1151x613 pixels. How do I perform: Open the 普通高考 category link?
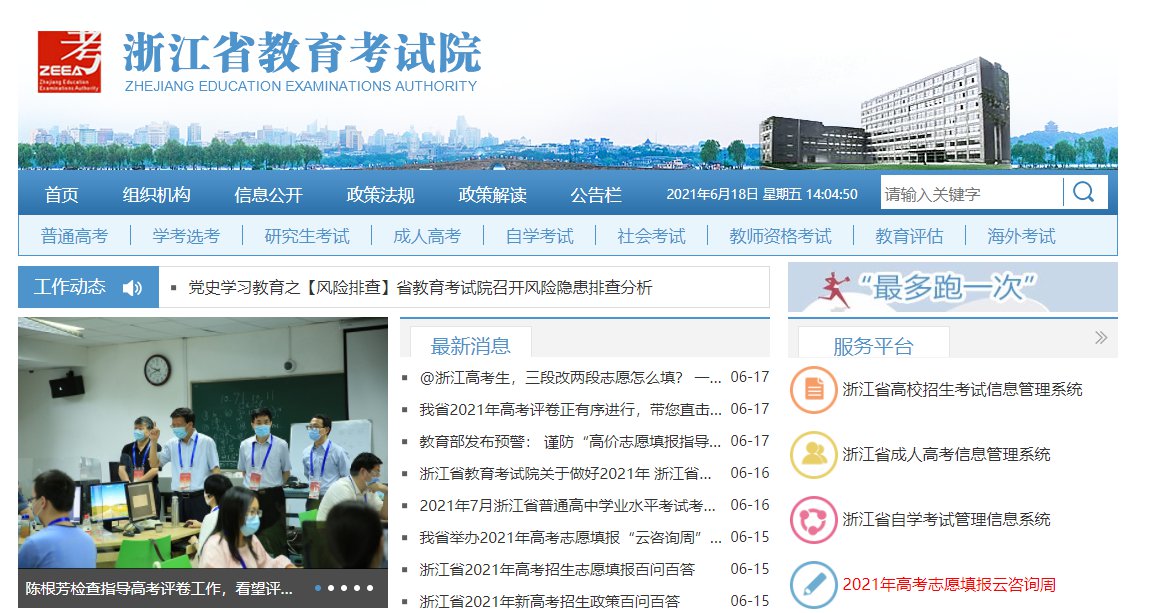pyautogui.click(x=74, y=236)
